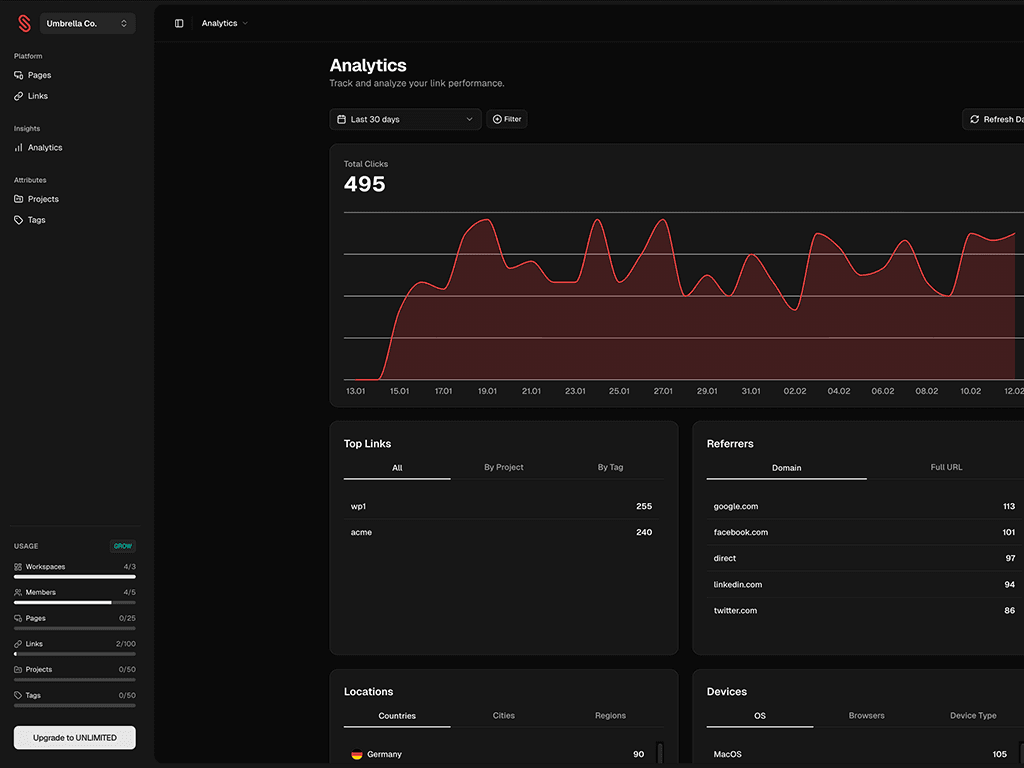The width and height of the screenshot is (1024, 768).
Task: Select the Pages icon in the sidebar
Action: click(17, 75)
